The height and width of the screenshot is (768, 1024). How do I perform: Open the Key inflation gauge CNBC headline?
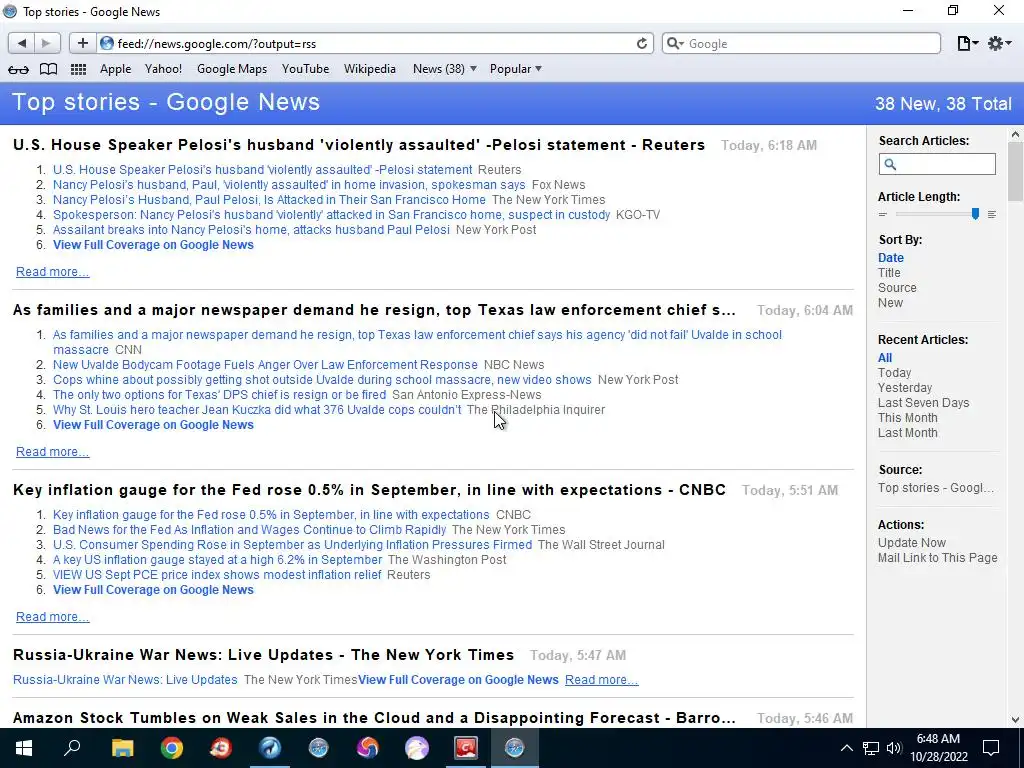[271, 515]
